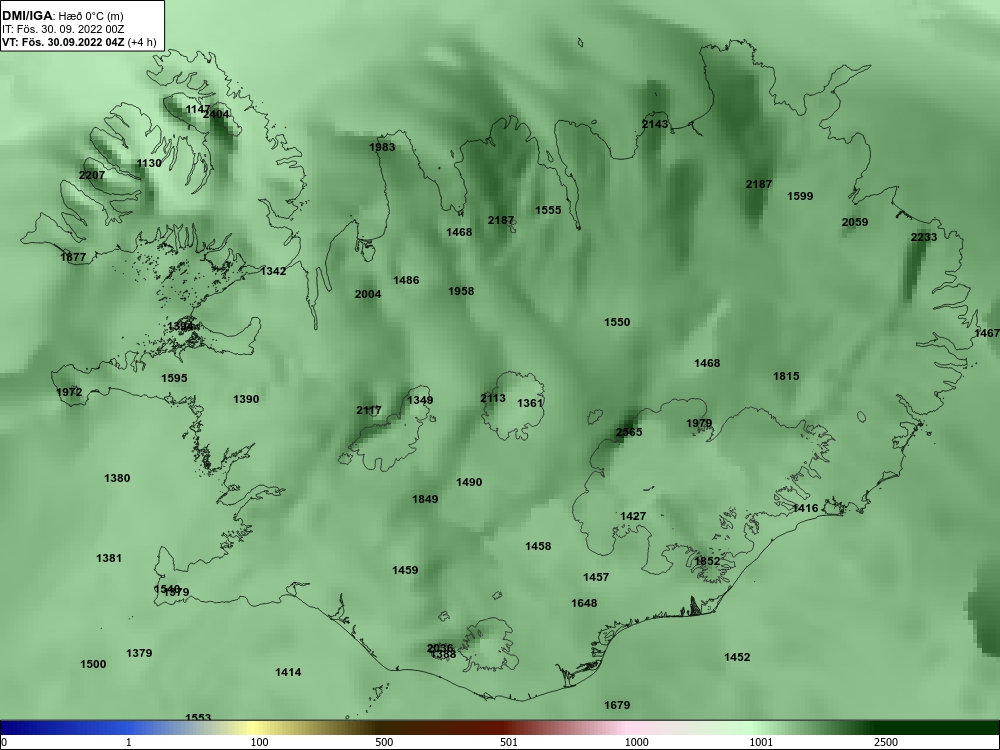
Task: Select the 1427 value
Action: [x=633, y=517]
